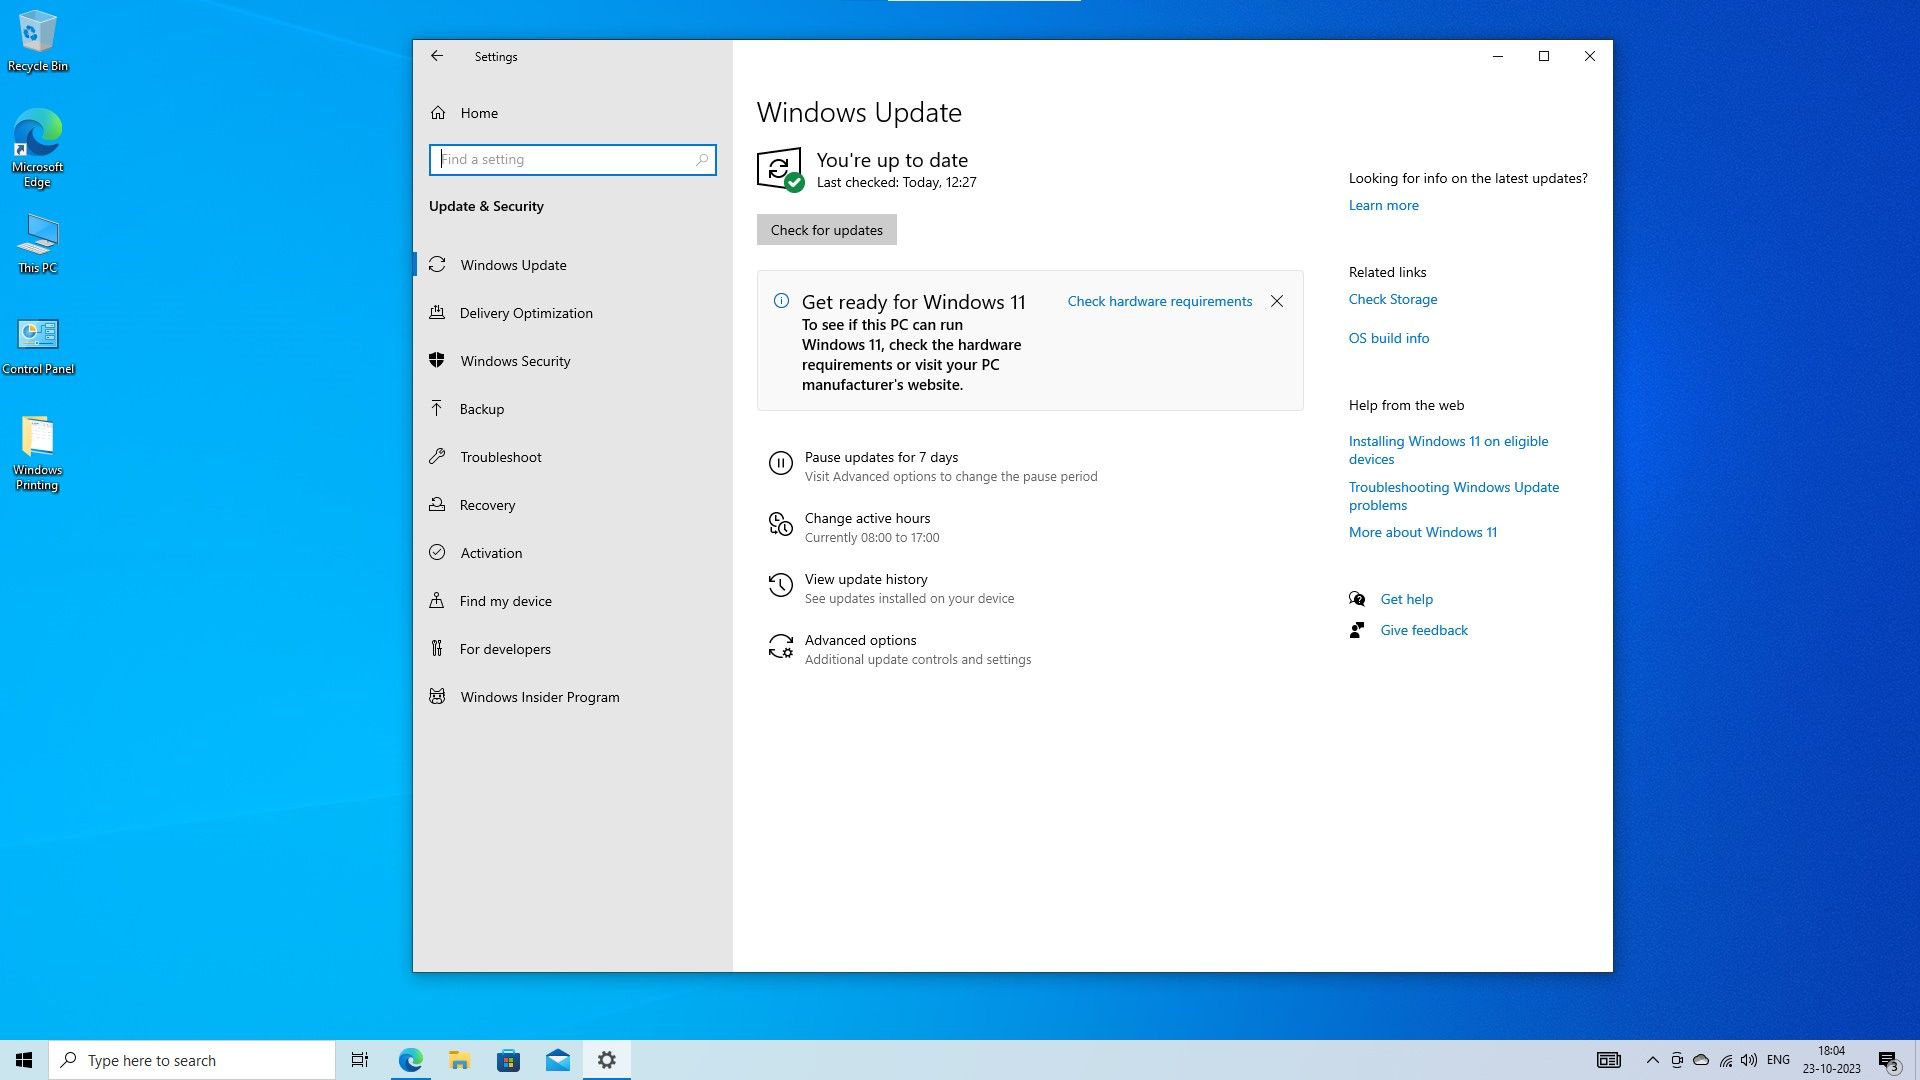Open the Delivery Optimization section

[x=526, y=313]
